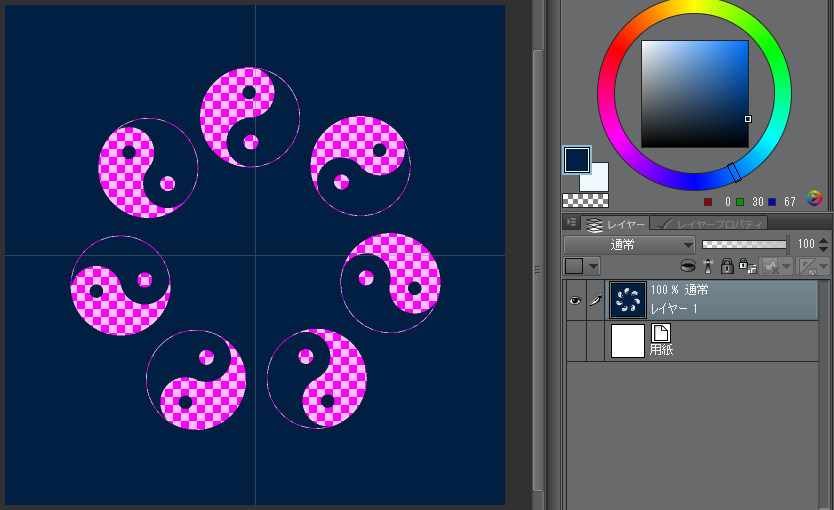The image size is (834, 510).
Task: Select the dark navy main color swatch
Action: [577, 160]
